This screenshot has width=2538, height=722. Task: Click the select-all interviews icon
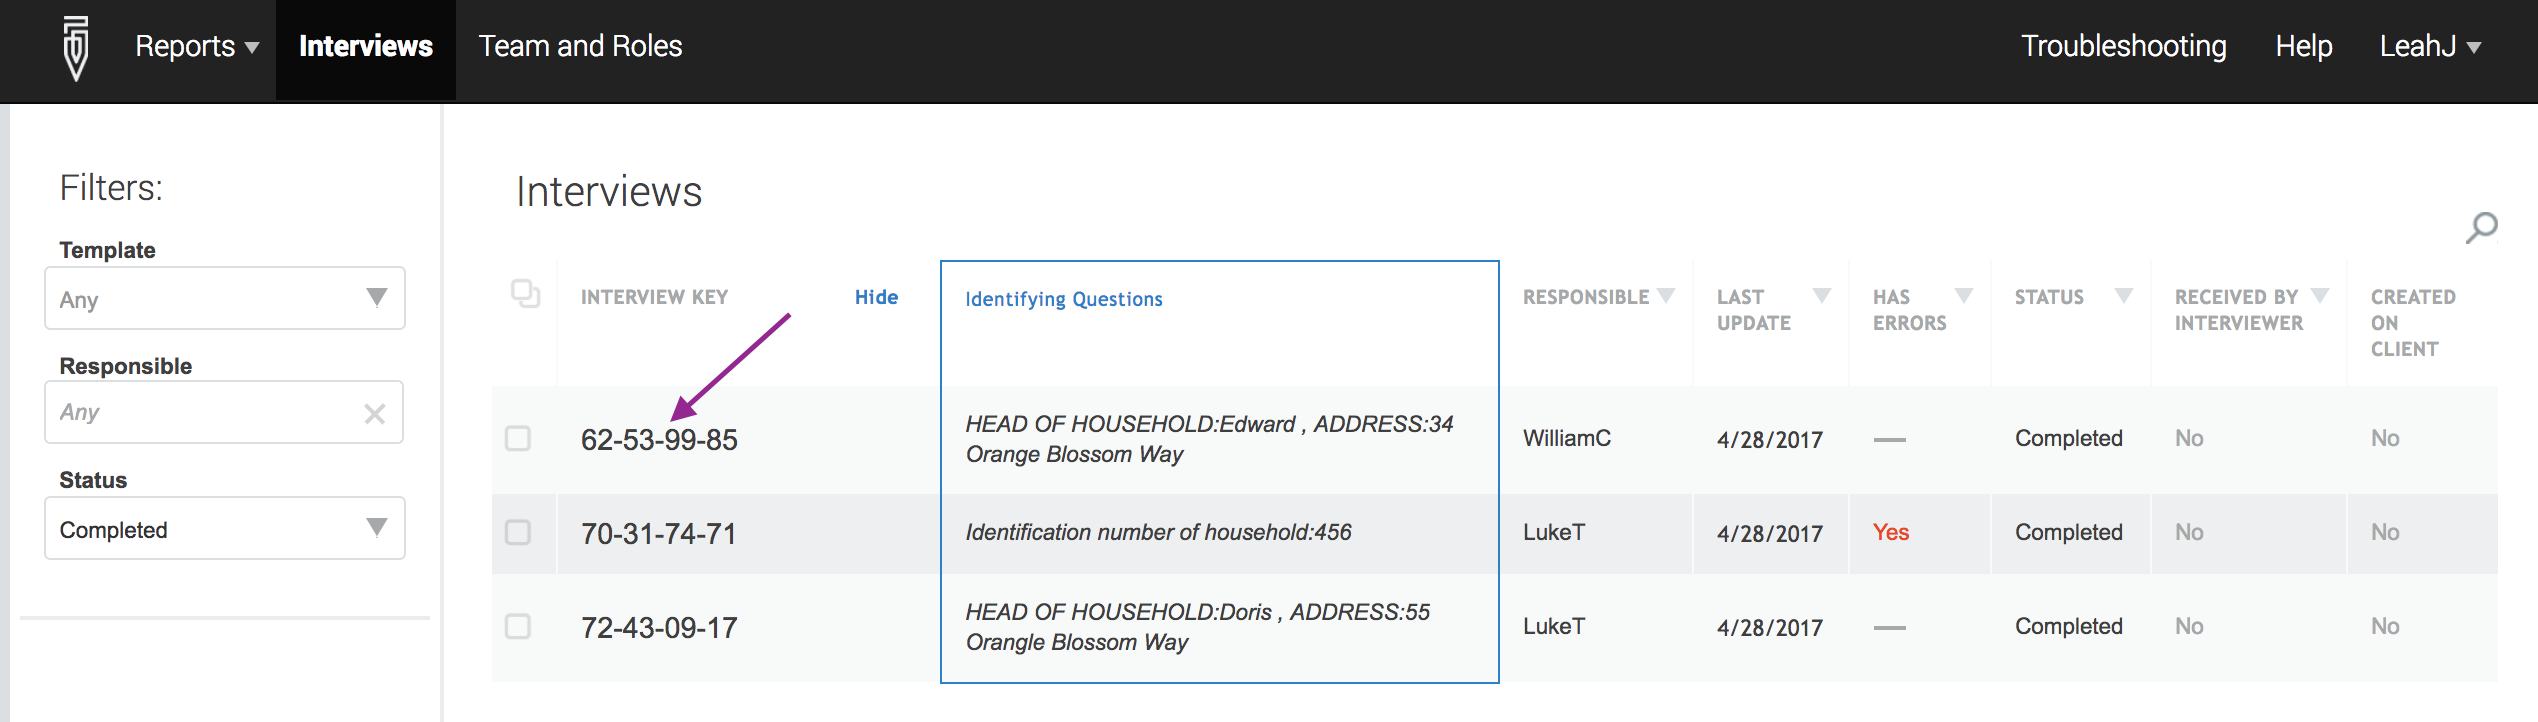coord(525,294)
